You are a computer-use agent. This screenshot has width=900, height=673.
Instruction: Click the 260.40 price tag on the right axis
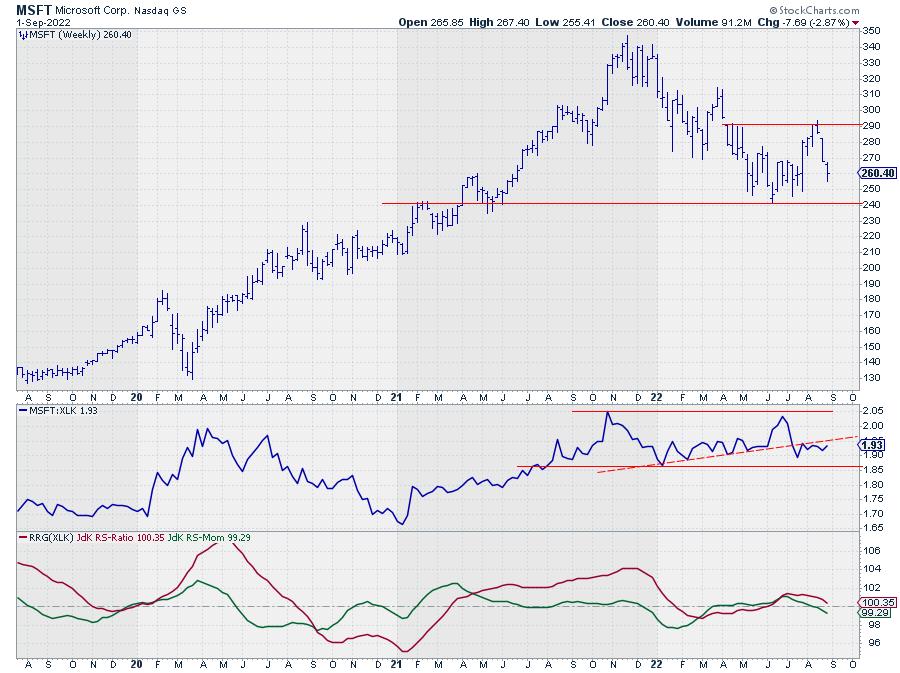pyautogui.click(x=878, y=173)
